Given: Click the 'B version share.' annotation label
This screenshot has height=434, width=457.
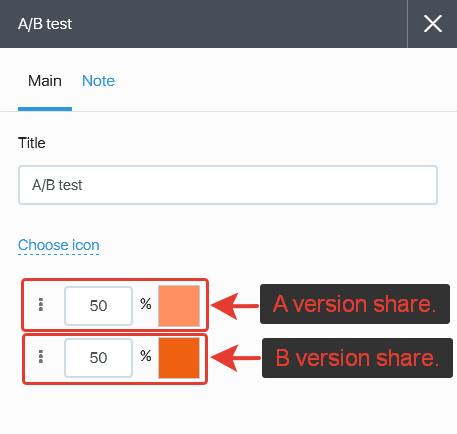Looking at the screenshot, I should coord(357,358).
